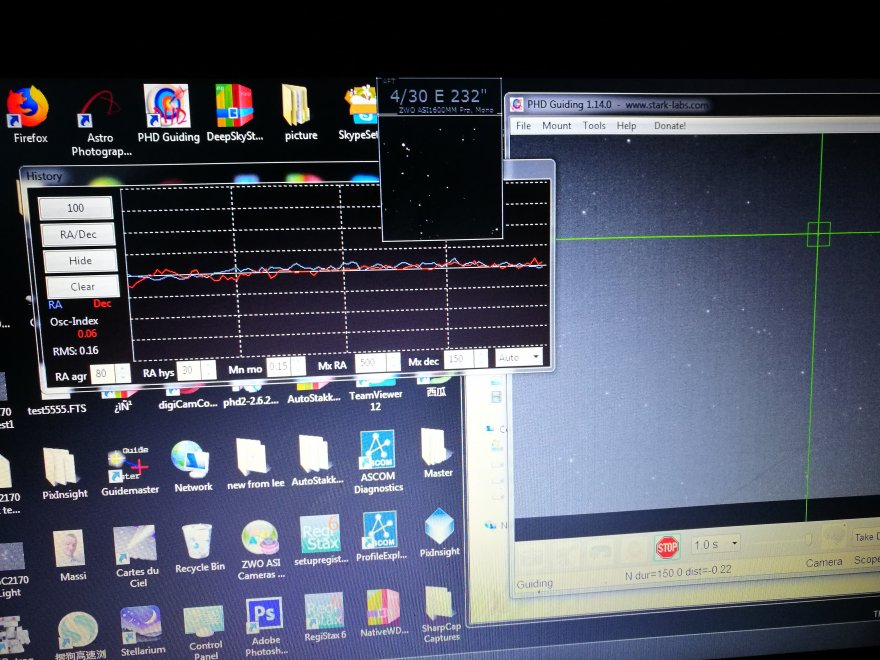880x660 pixels.
Task: Open the 'picture' folder on desktop
Action: 300,112
